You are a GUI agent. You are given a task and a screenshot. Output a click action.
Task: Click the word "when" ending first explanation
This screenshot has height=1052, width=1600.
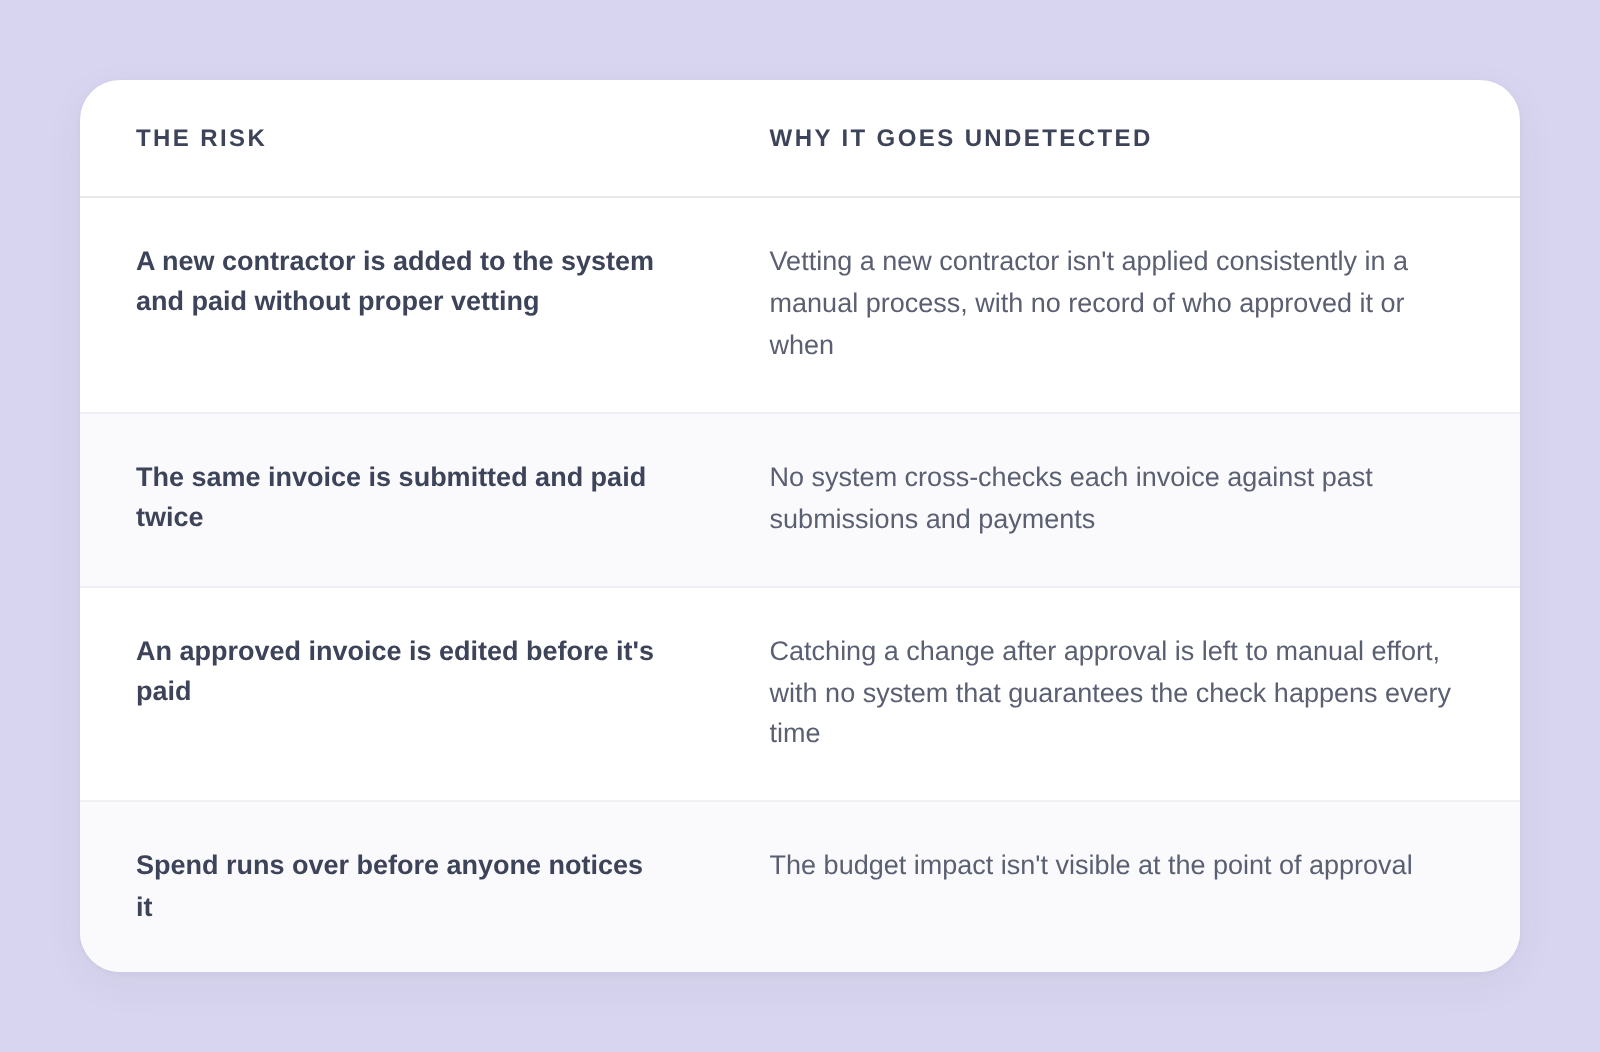pyautogui.click(x=801, y=345)
